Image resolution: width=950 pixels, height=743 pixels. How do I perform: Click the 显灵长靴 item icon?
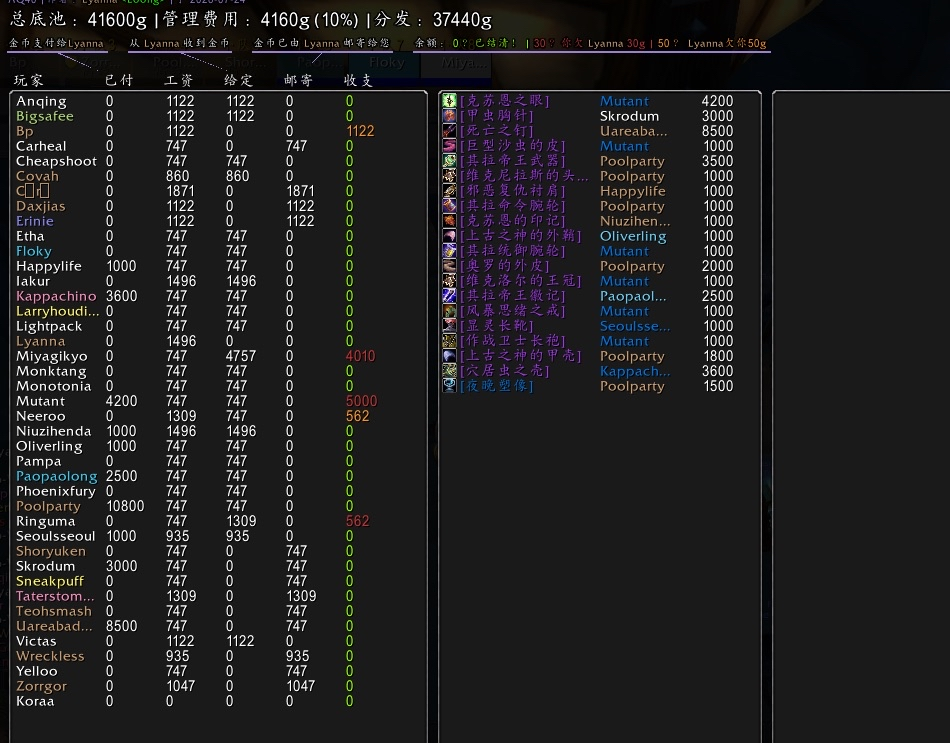point(449,326)
